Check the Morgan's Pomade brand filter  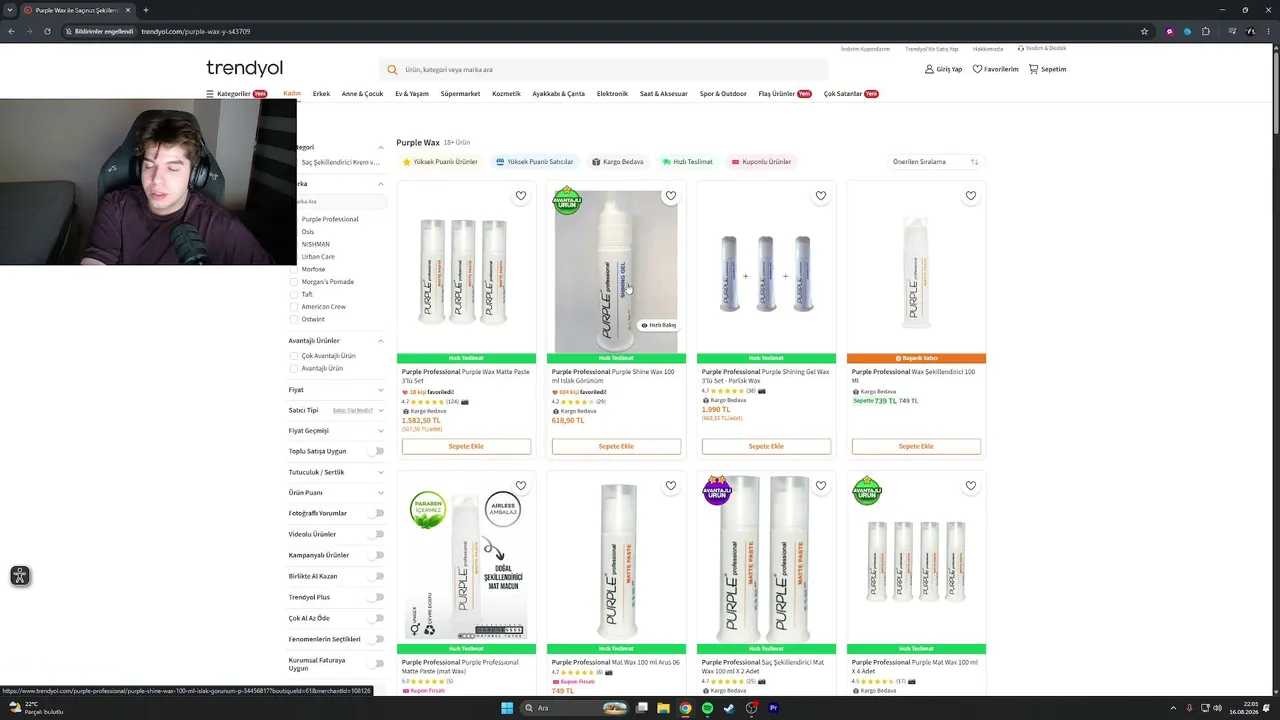pyautogui.click(x=294, y=282)
